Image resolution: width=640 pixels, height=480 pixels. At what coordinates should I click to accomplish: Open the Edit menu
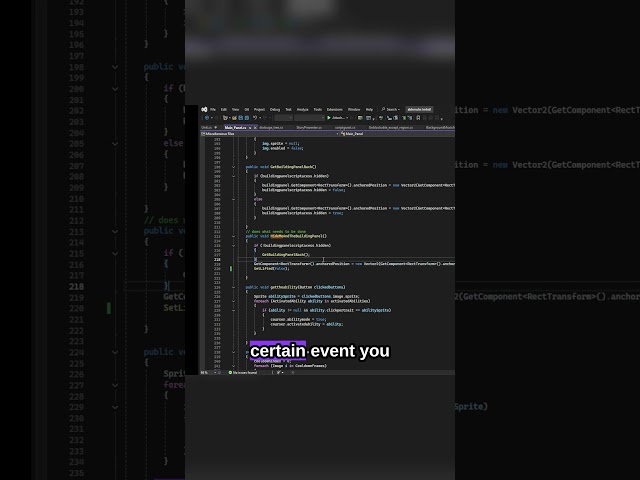[x=224, y=109]
